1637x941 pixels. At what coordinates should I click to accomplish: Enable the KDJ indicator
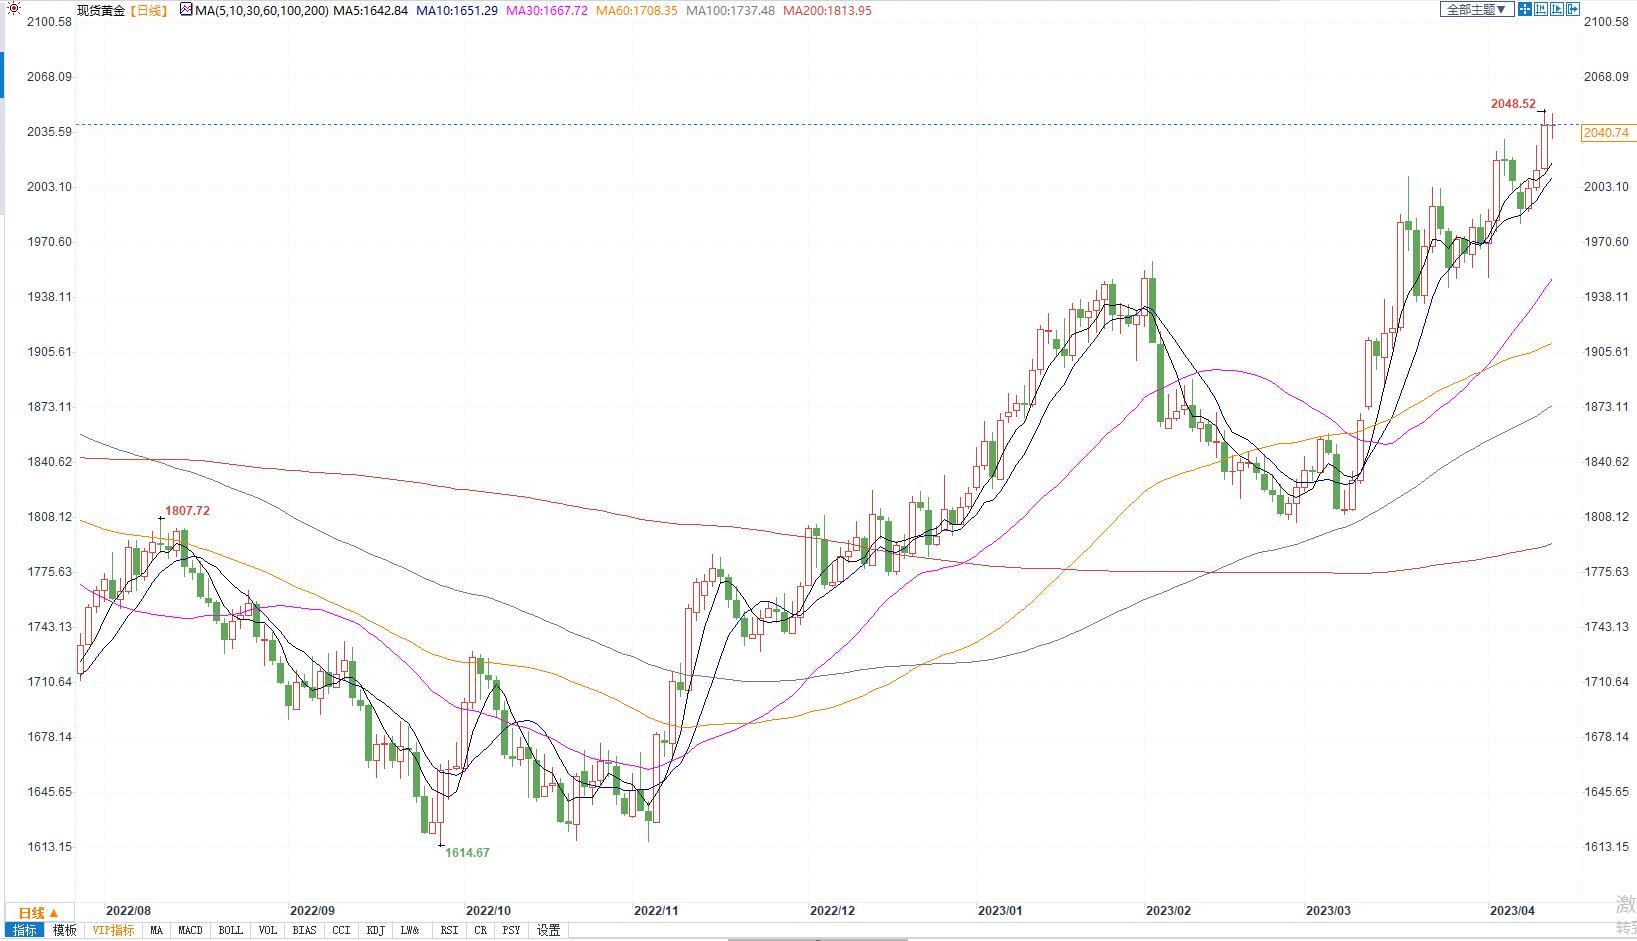[x=375, y=930]
